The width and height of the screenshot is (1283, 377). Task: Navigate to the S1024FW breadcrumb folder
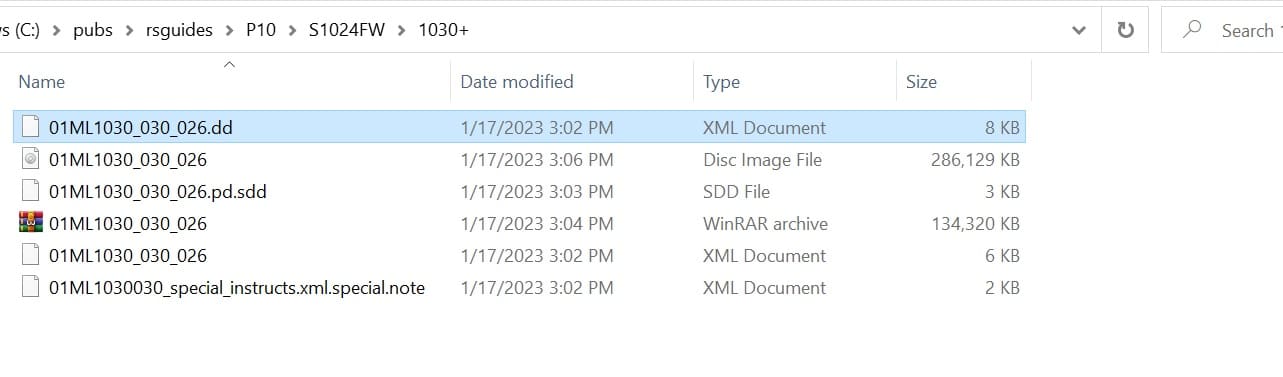pos(346,30)
